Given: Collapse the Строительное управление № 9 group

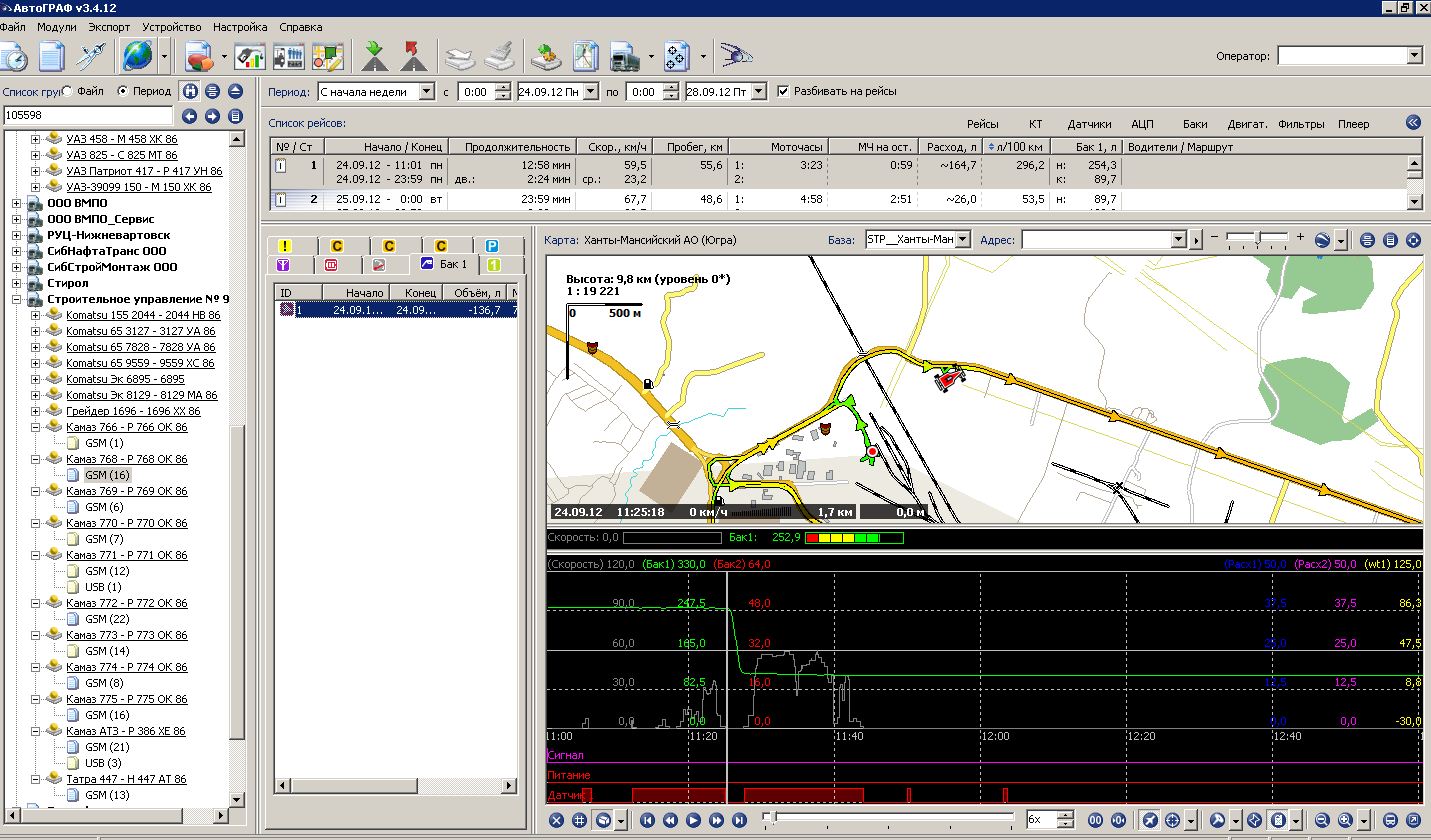Looking at the screenshot, I should point(16,299).
